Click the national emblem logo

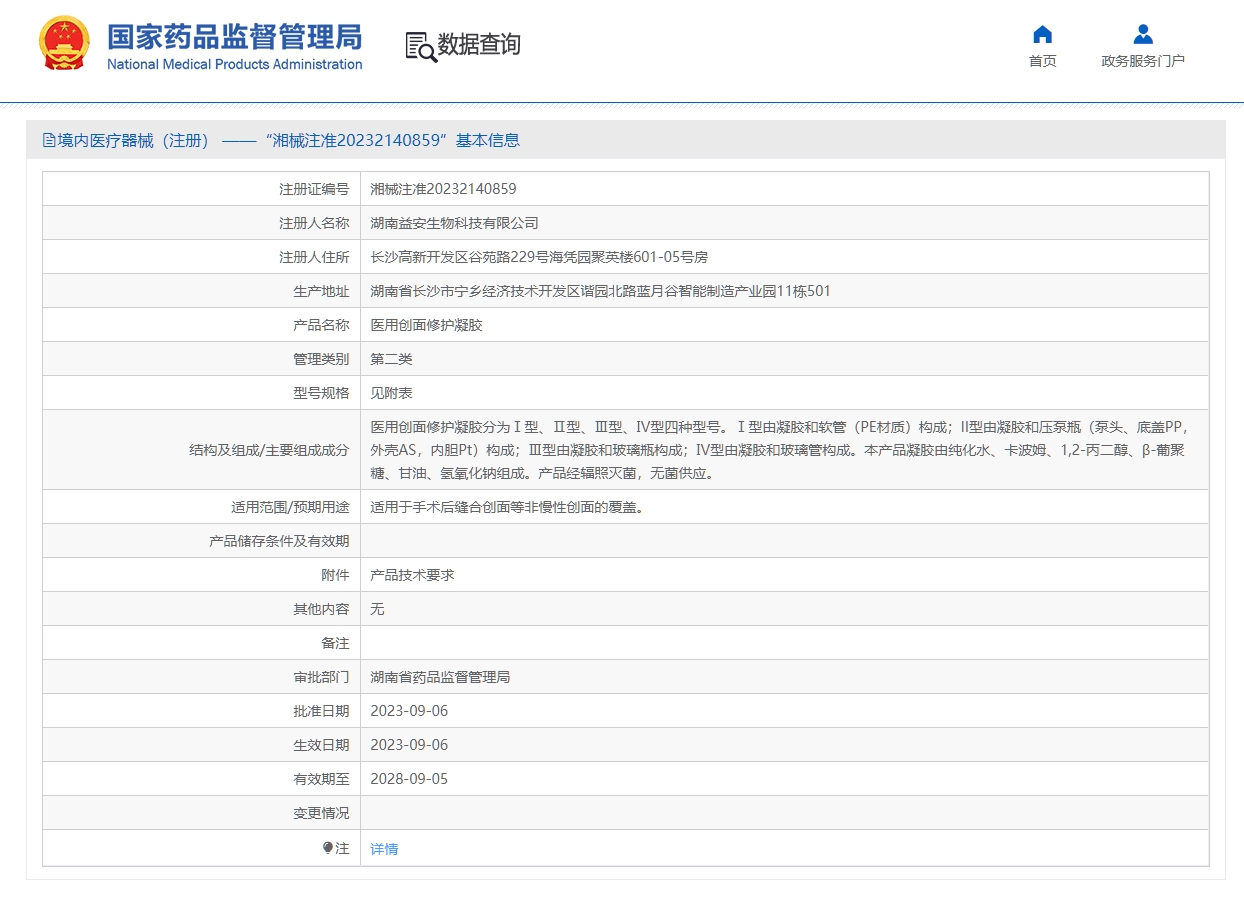click(64, 44)
